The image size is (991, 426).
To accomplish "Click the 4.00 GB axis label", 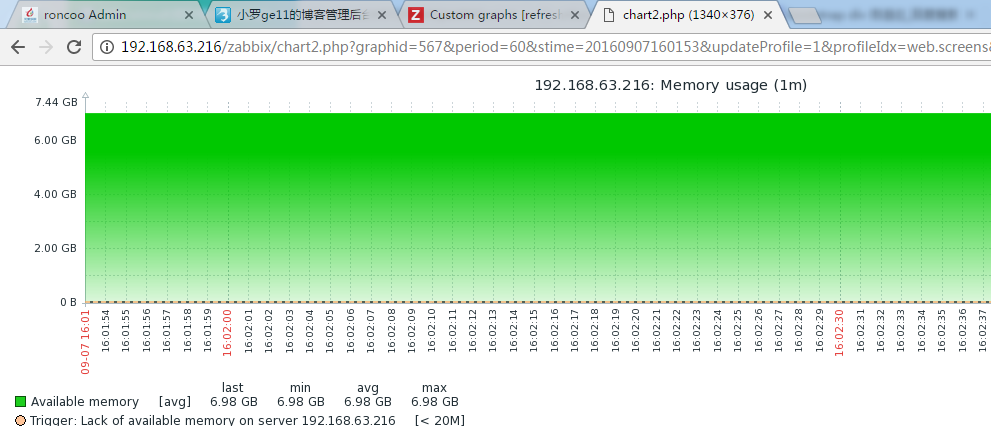I will click(x=55, y=194).
